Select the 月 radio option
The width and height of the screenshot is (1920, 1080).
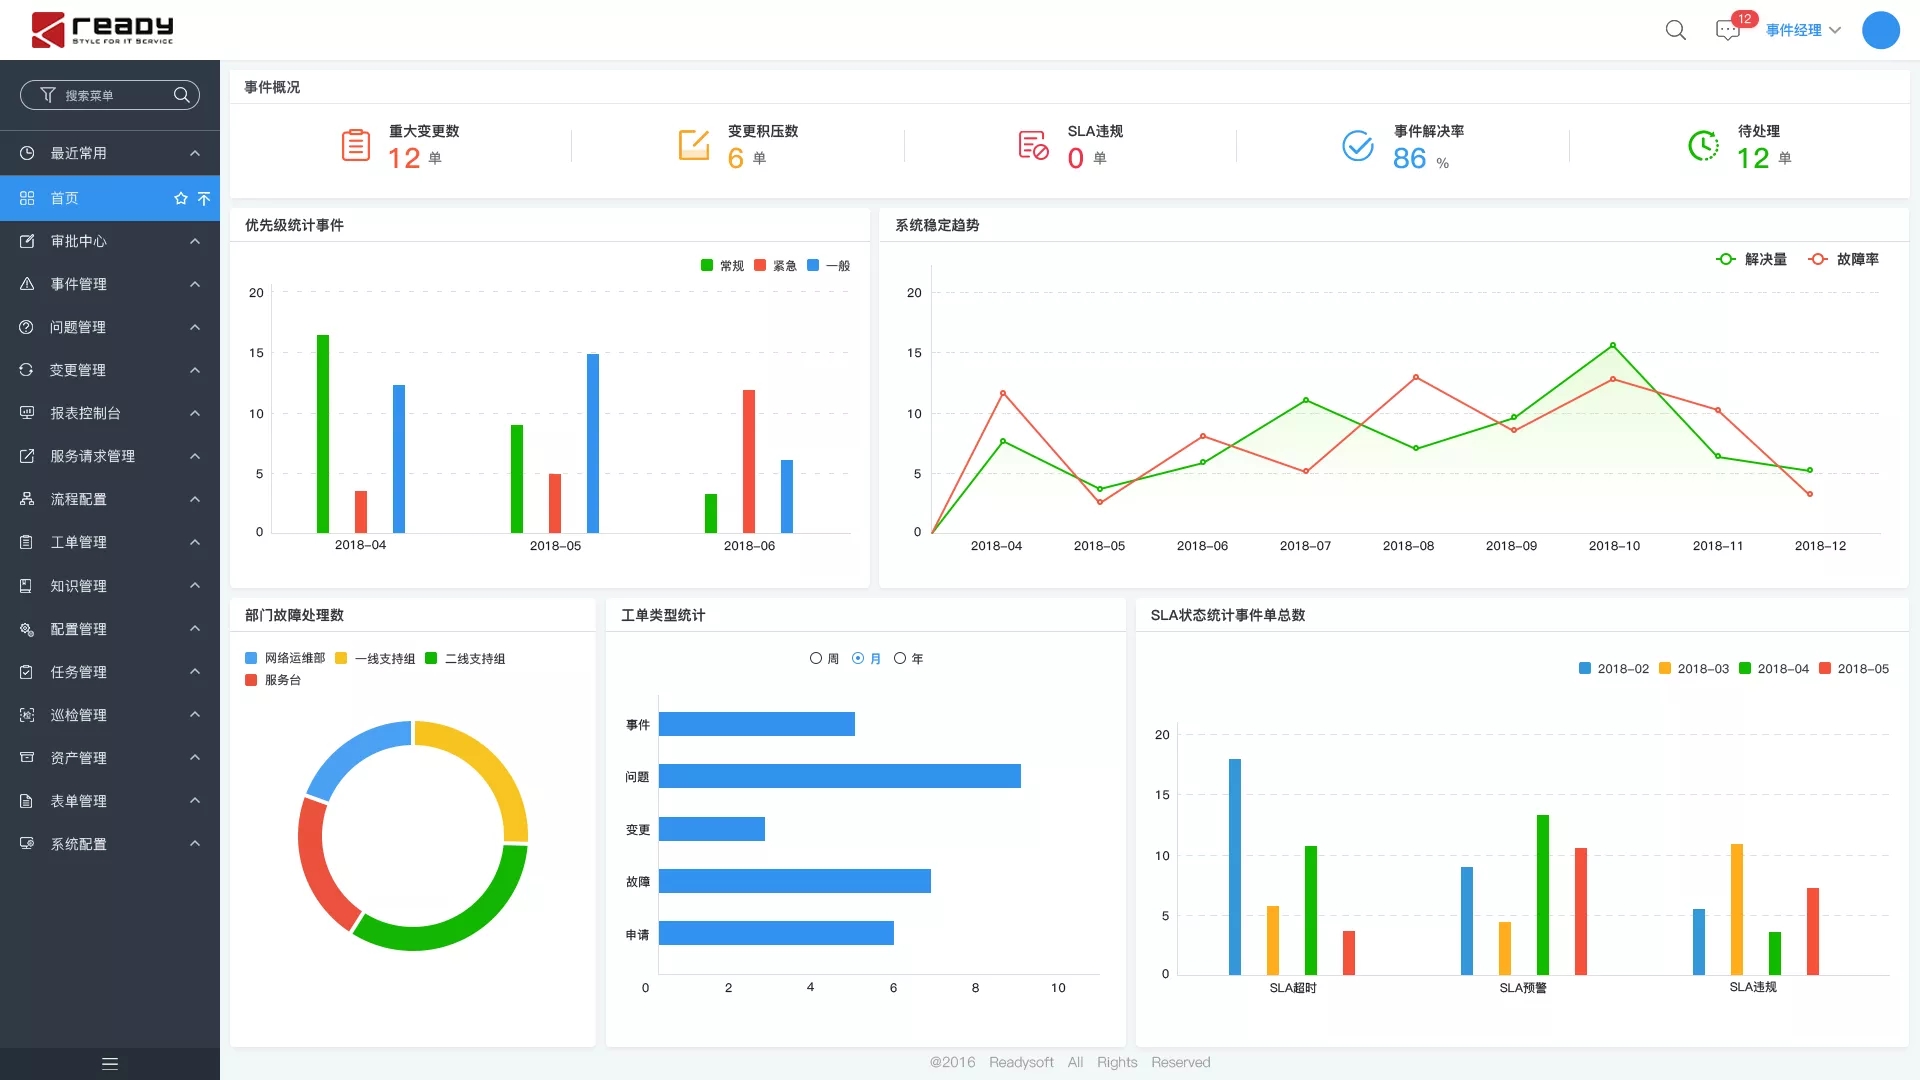[x=858, y=658]
